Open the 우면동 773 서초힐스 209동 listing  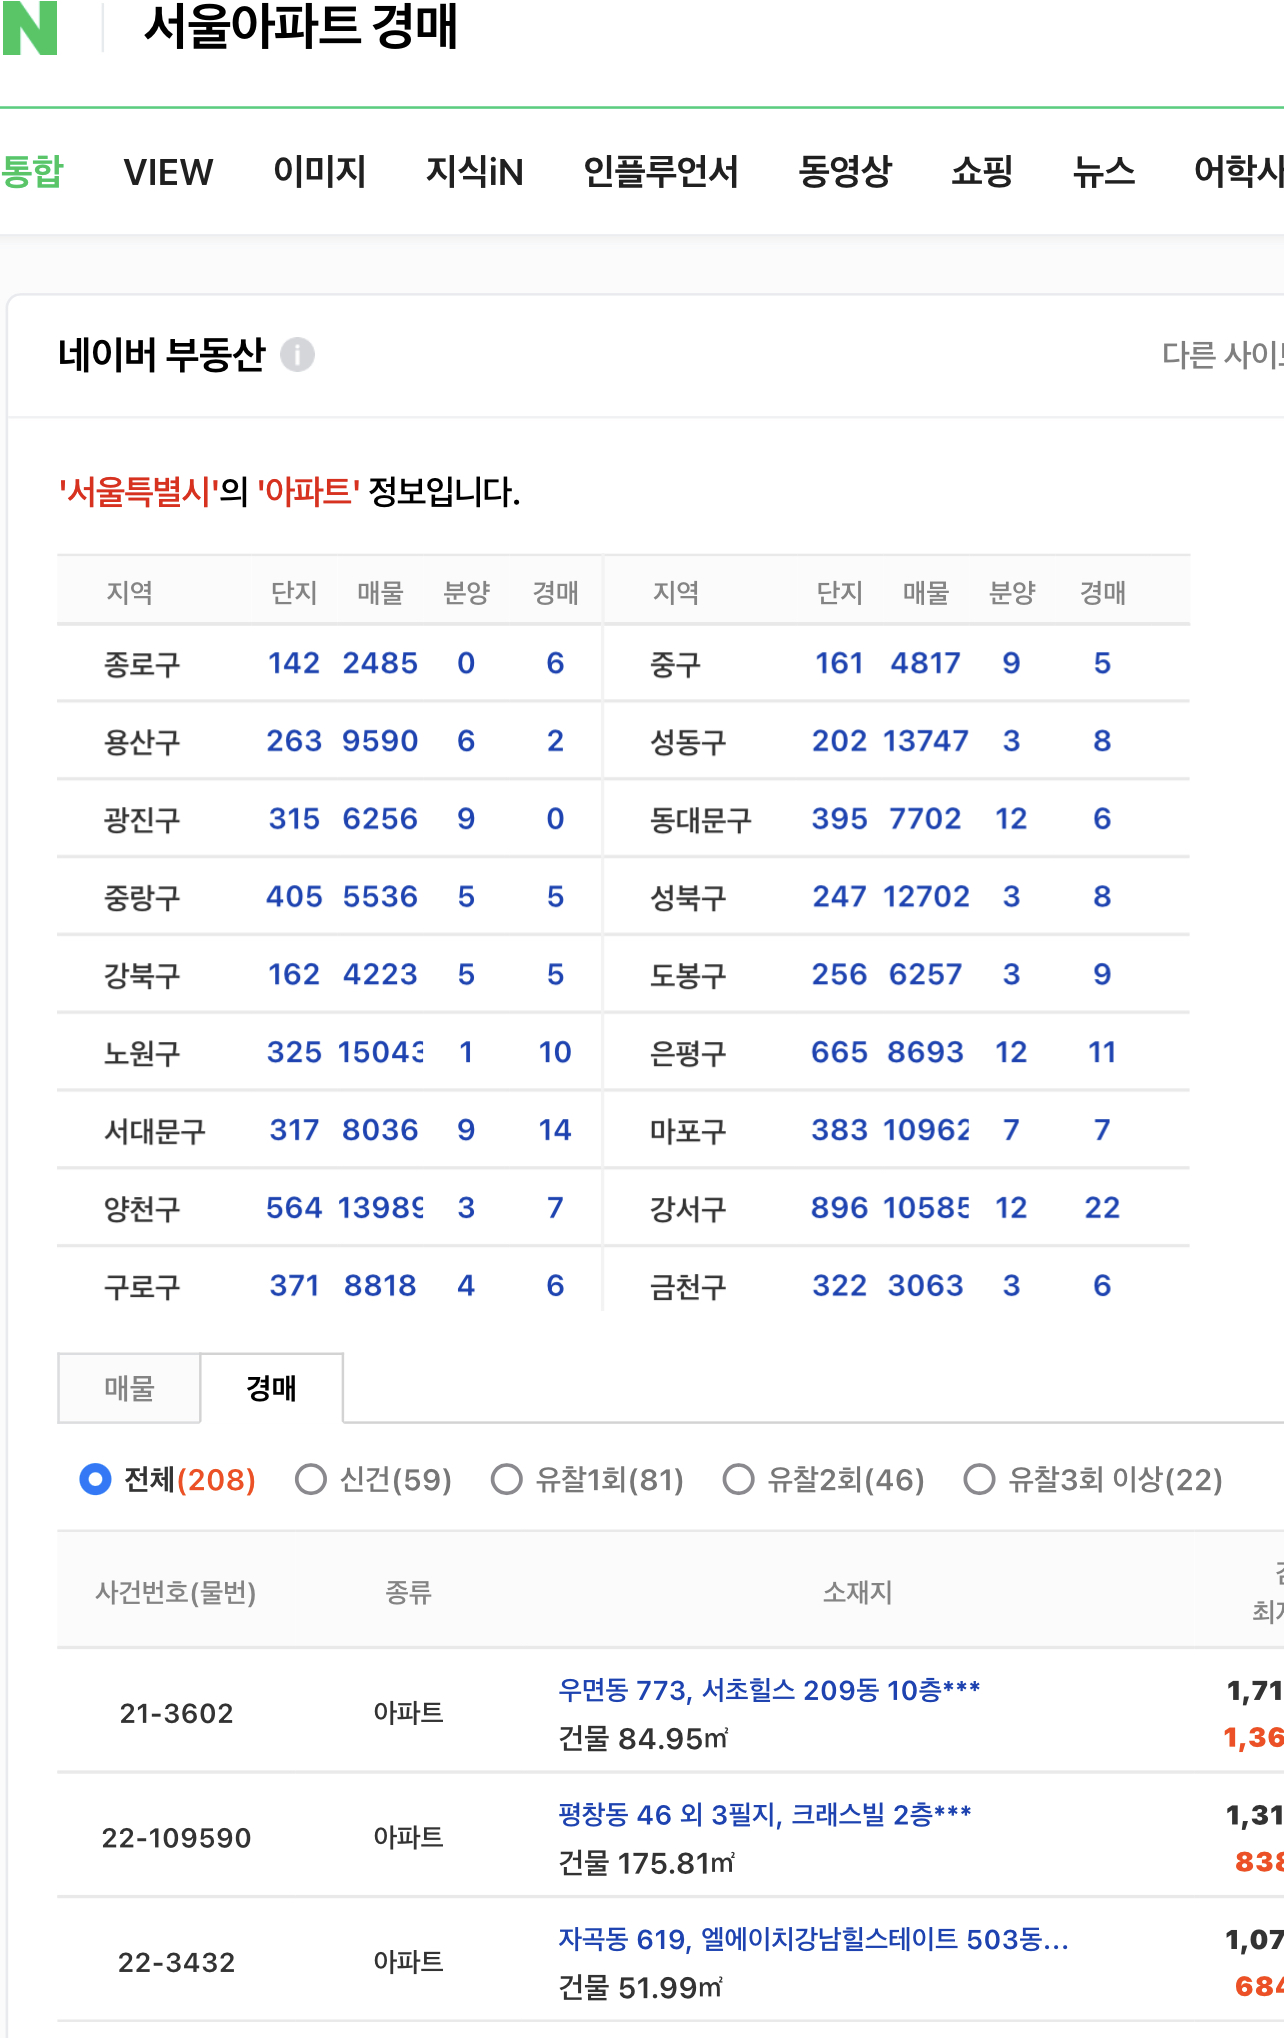point(769,1690)
